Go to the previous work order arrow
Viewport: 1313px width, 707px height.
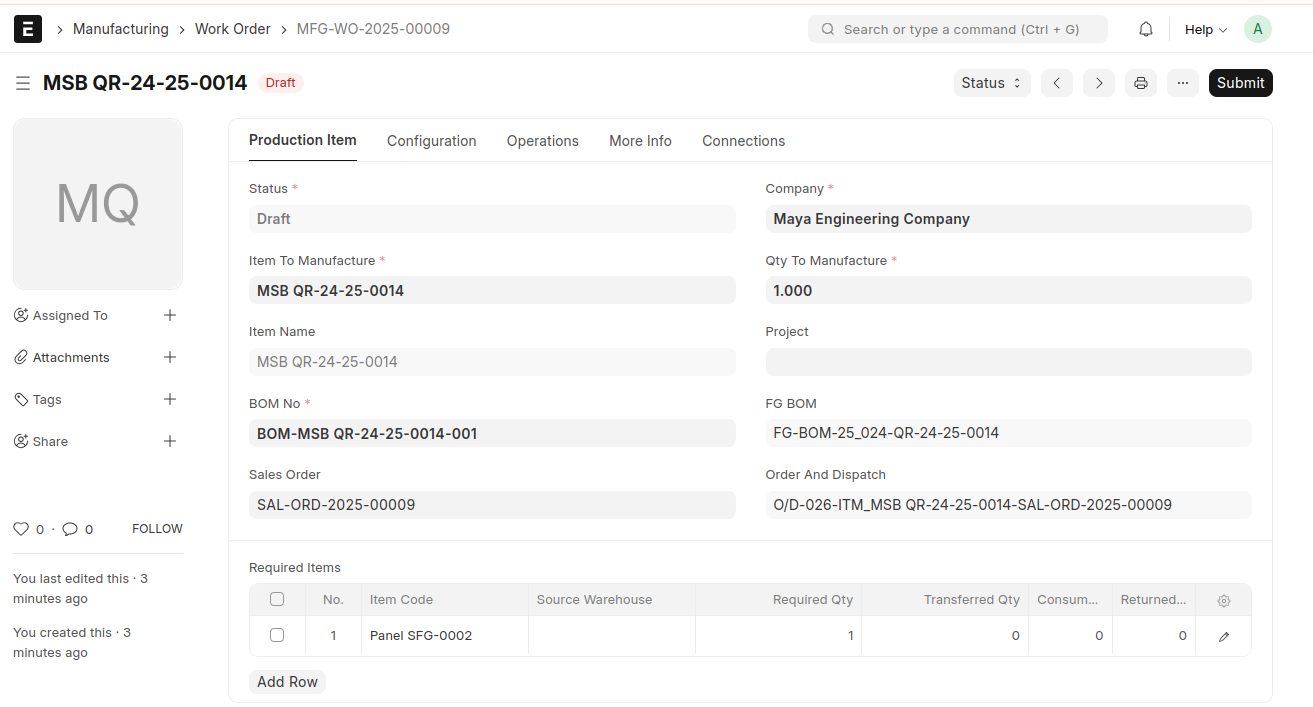click(x=1057, y=83)
